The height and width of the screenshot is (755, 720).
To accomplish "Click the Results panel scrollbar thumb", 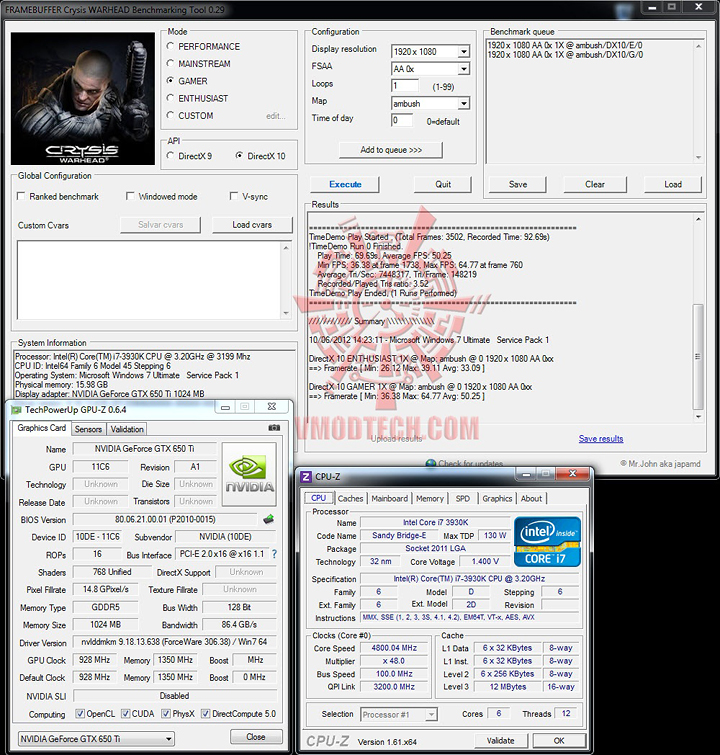I will pyautogui.click(x=697, y=356).
